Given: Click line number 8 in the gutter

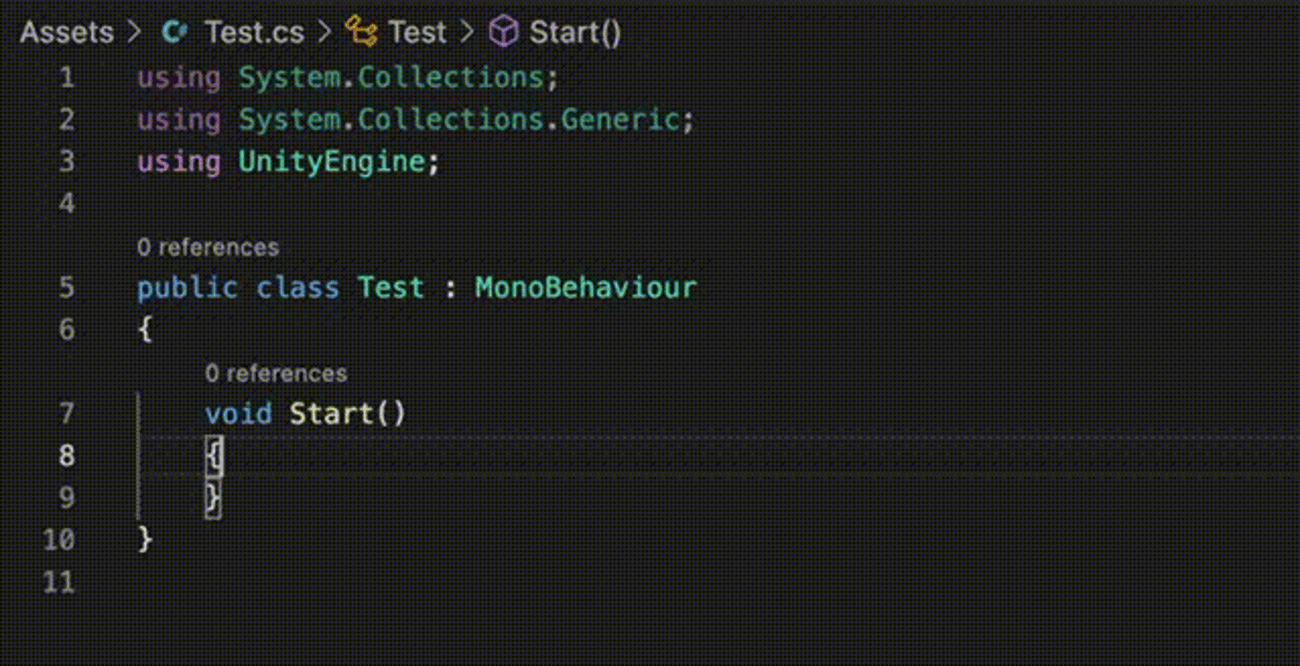Looking at the screenshot, I should click(66, 456).
